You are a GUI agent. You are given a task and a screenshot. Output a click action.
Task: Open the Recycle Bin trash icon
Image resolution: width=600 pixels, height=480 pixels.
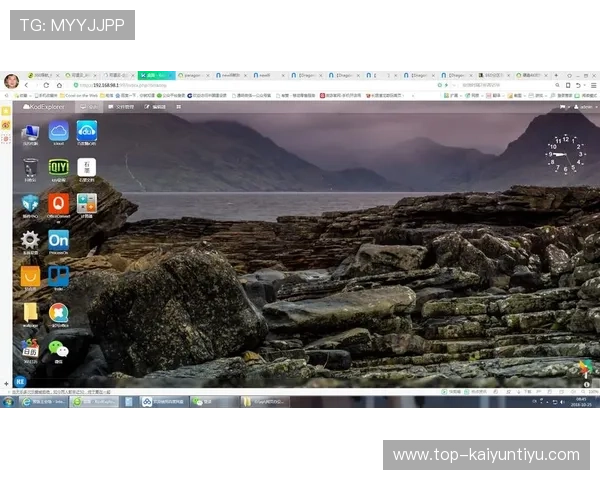[x=30, y=167]
